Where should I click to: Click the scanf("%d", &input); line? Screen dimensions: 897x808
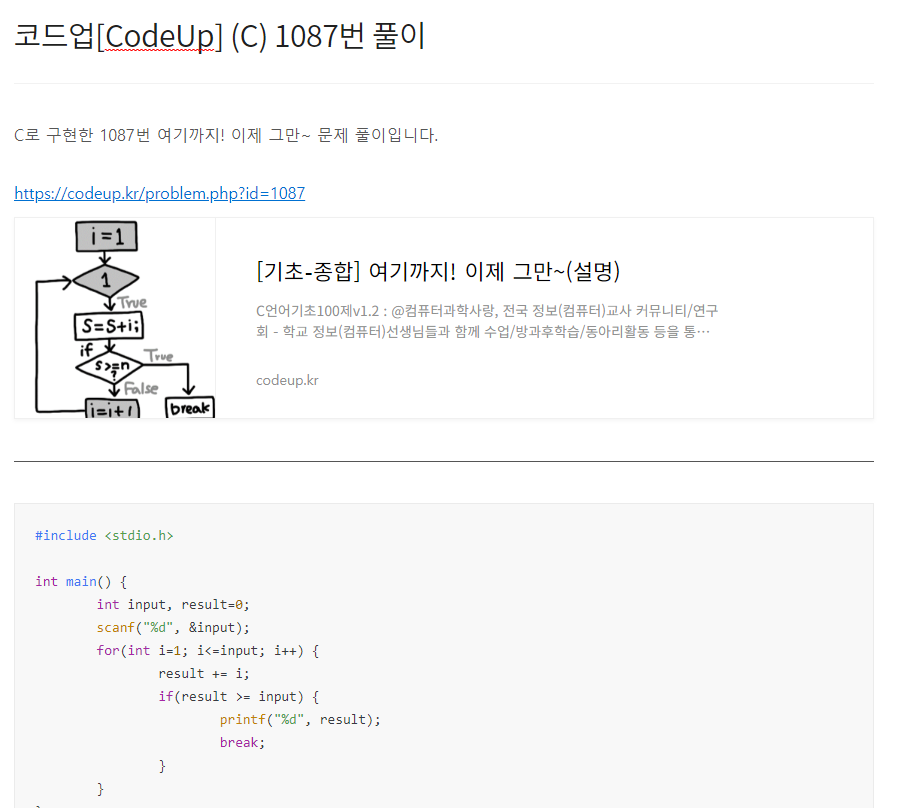coord(173,628)
